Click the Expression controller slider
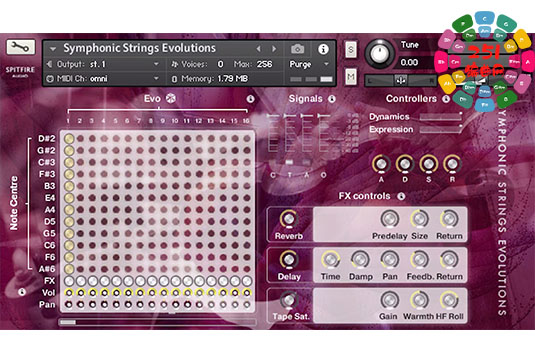 (x=440, y=130)
